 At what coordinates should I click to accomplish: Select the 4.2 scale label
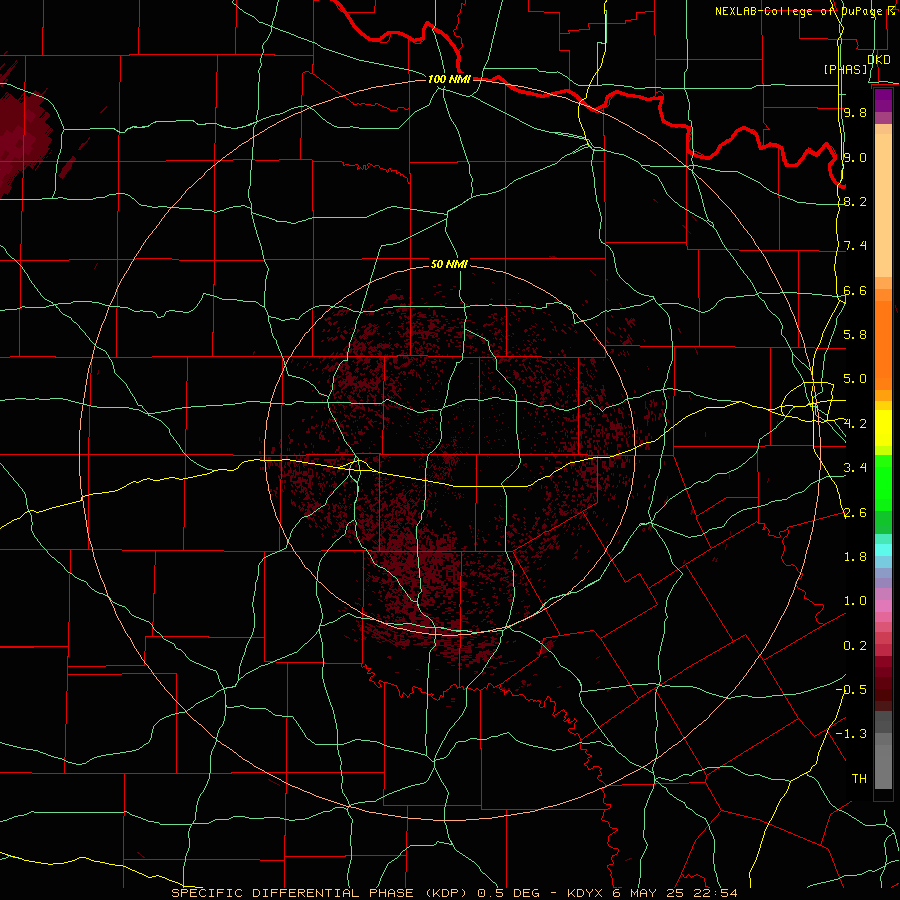click(x=855, y=424)
